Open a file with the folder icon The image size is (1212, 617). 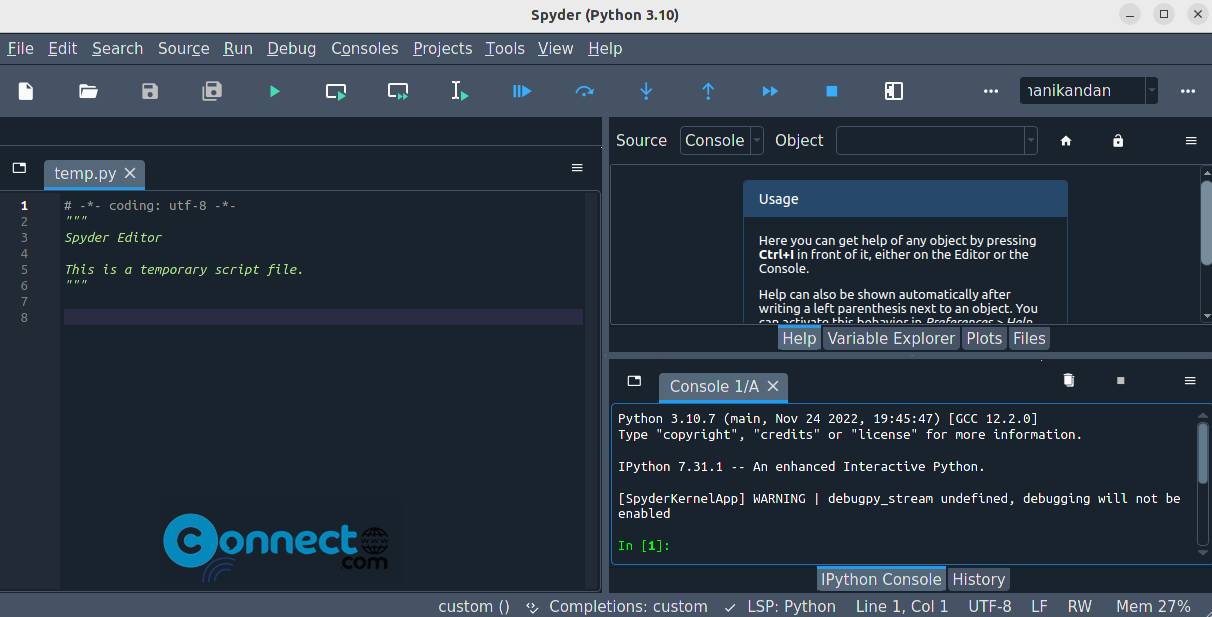point(88,91)
